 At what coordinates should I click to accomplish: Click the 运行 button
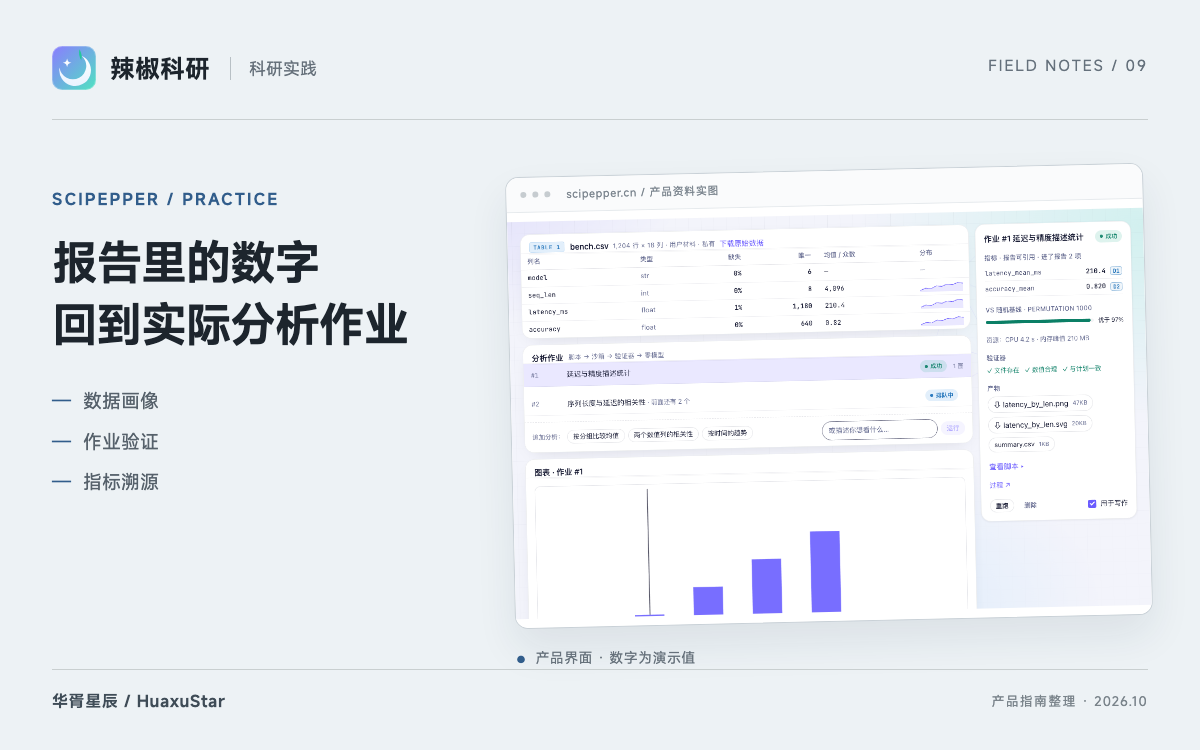[952, 428]
